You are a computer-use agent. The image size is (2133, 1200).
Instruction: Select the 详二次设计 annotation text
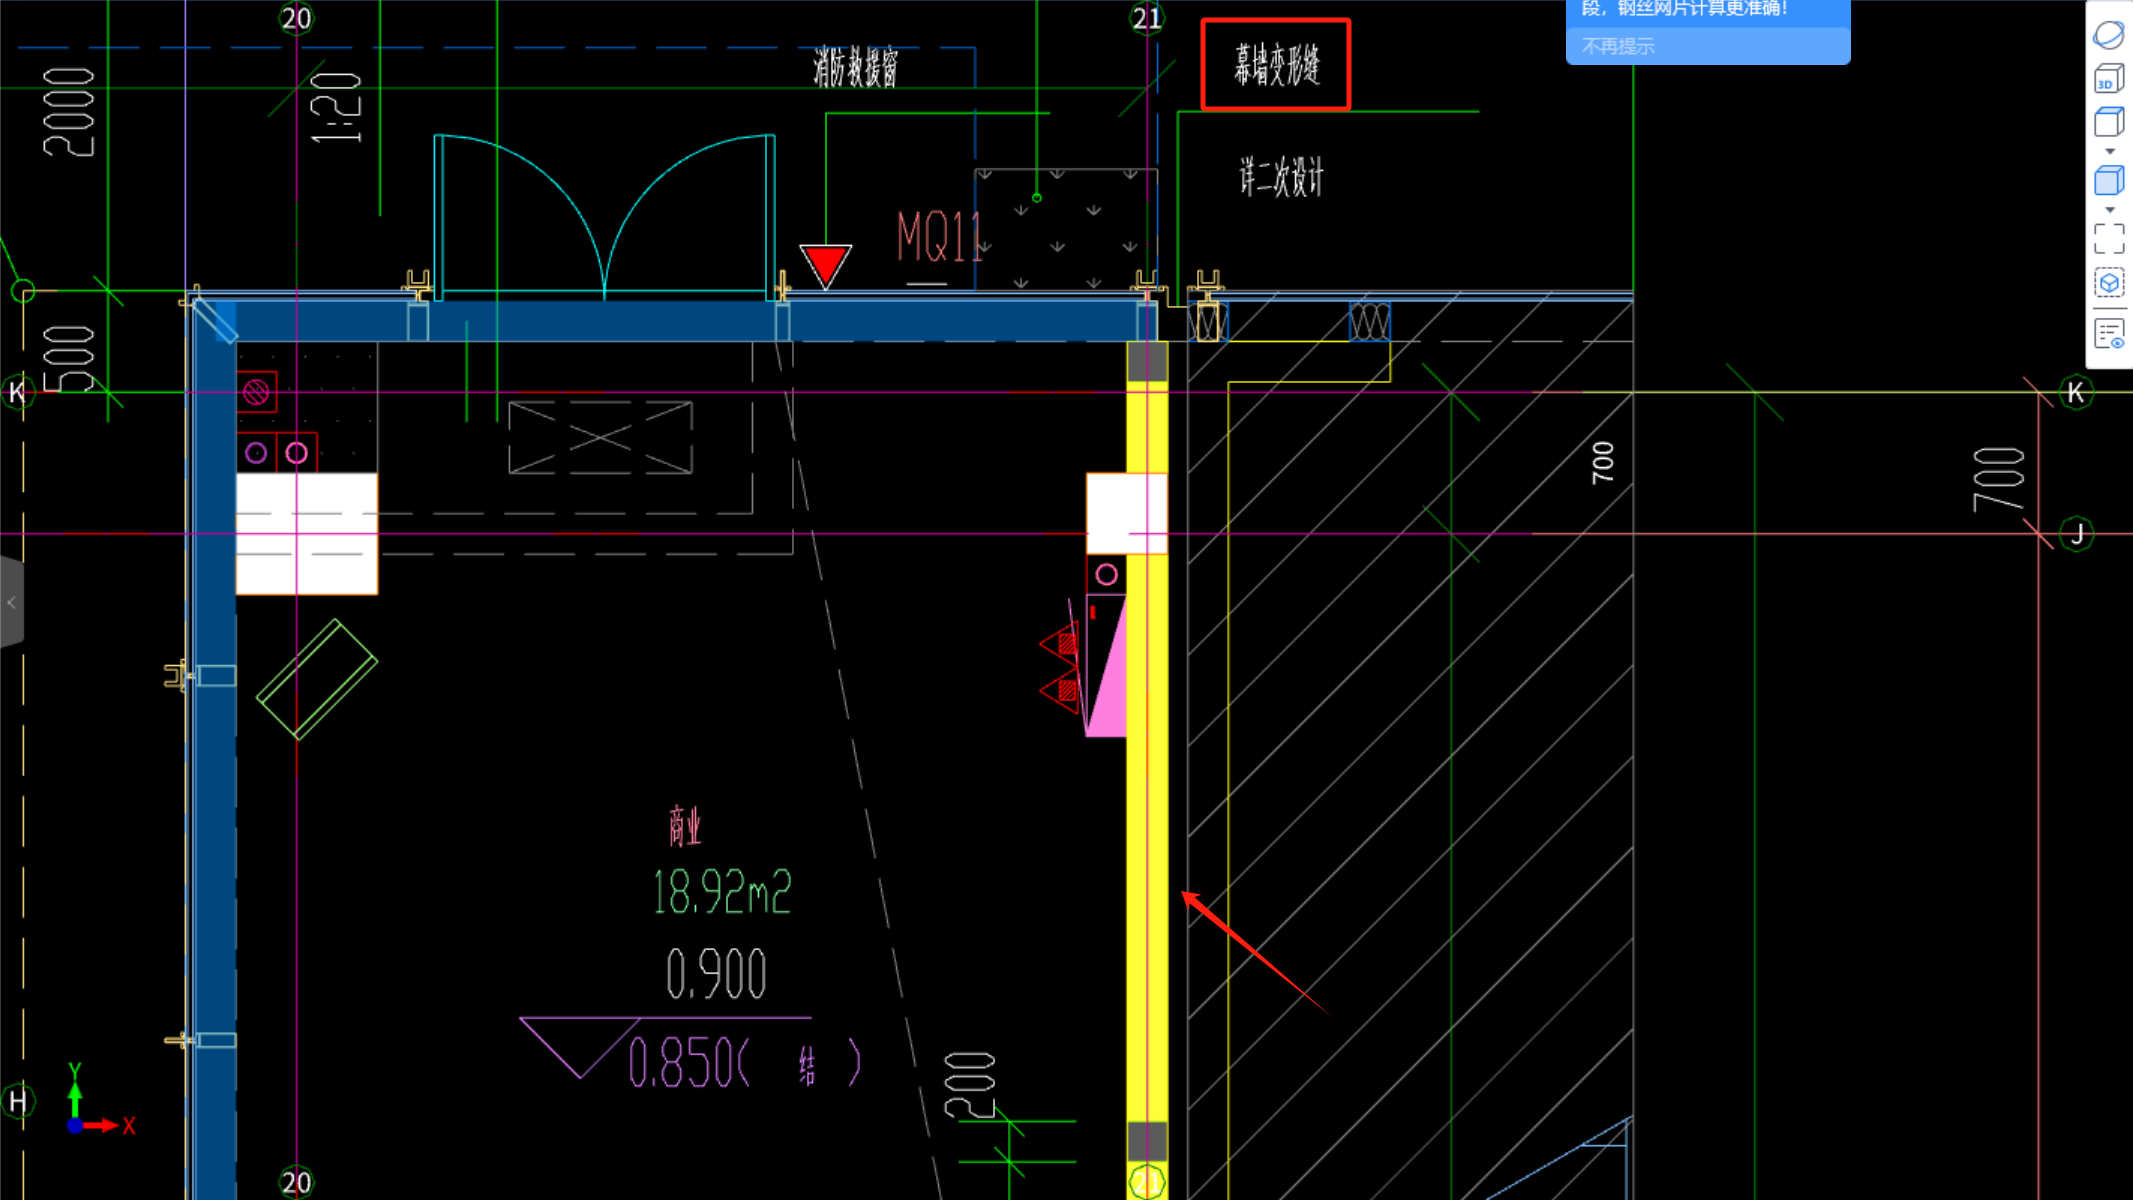pos(1281,177)
